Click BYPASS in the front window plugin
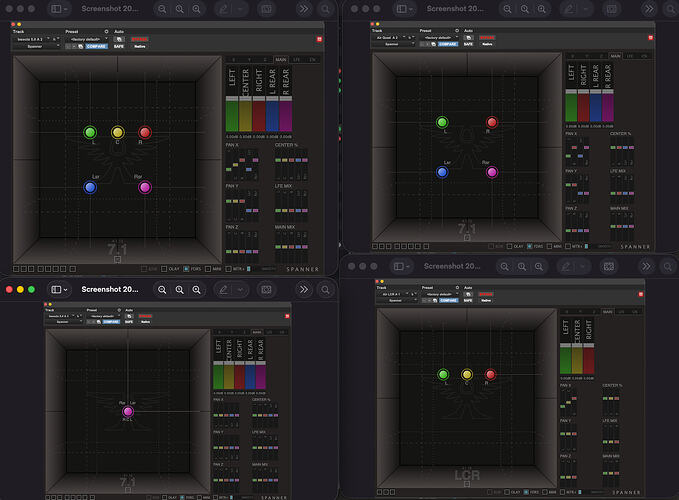The image size is (679, 500). (145, 316)
